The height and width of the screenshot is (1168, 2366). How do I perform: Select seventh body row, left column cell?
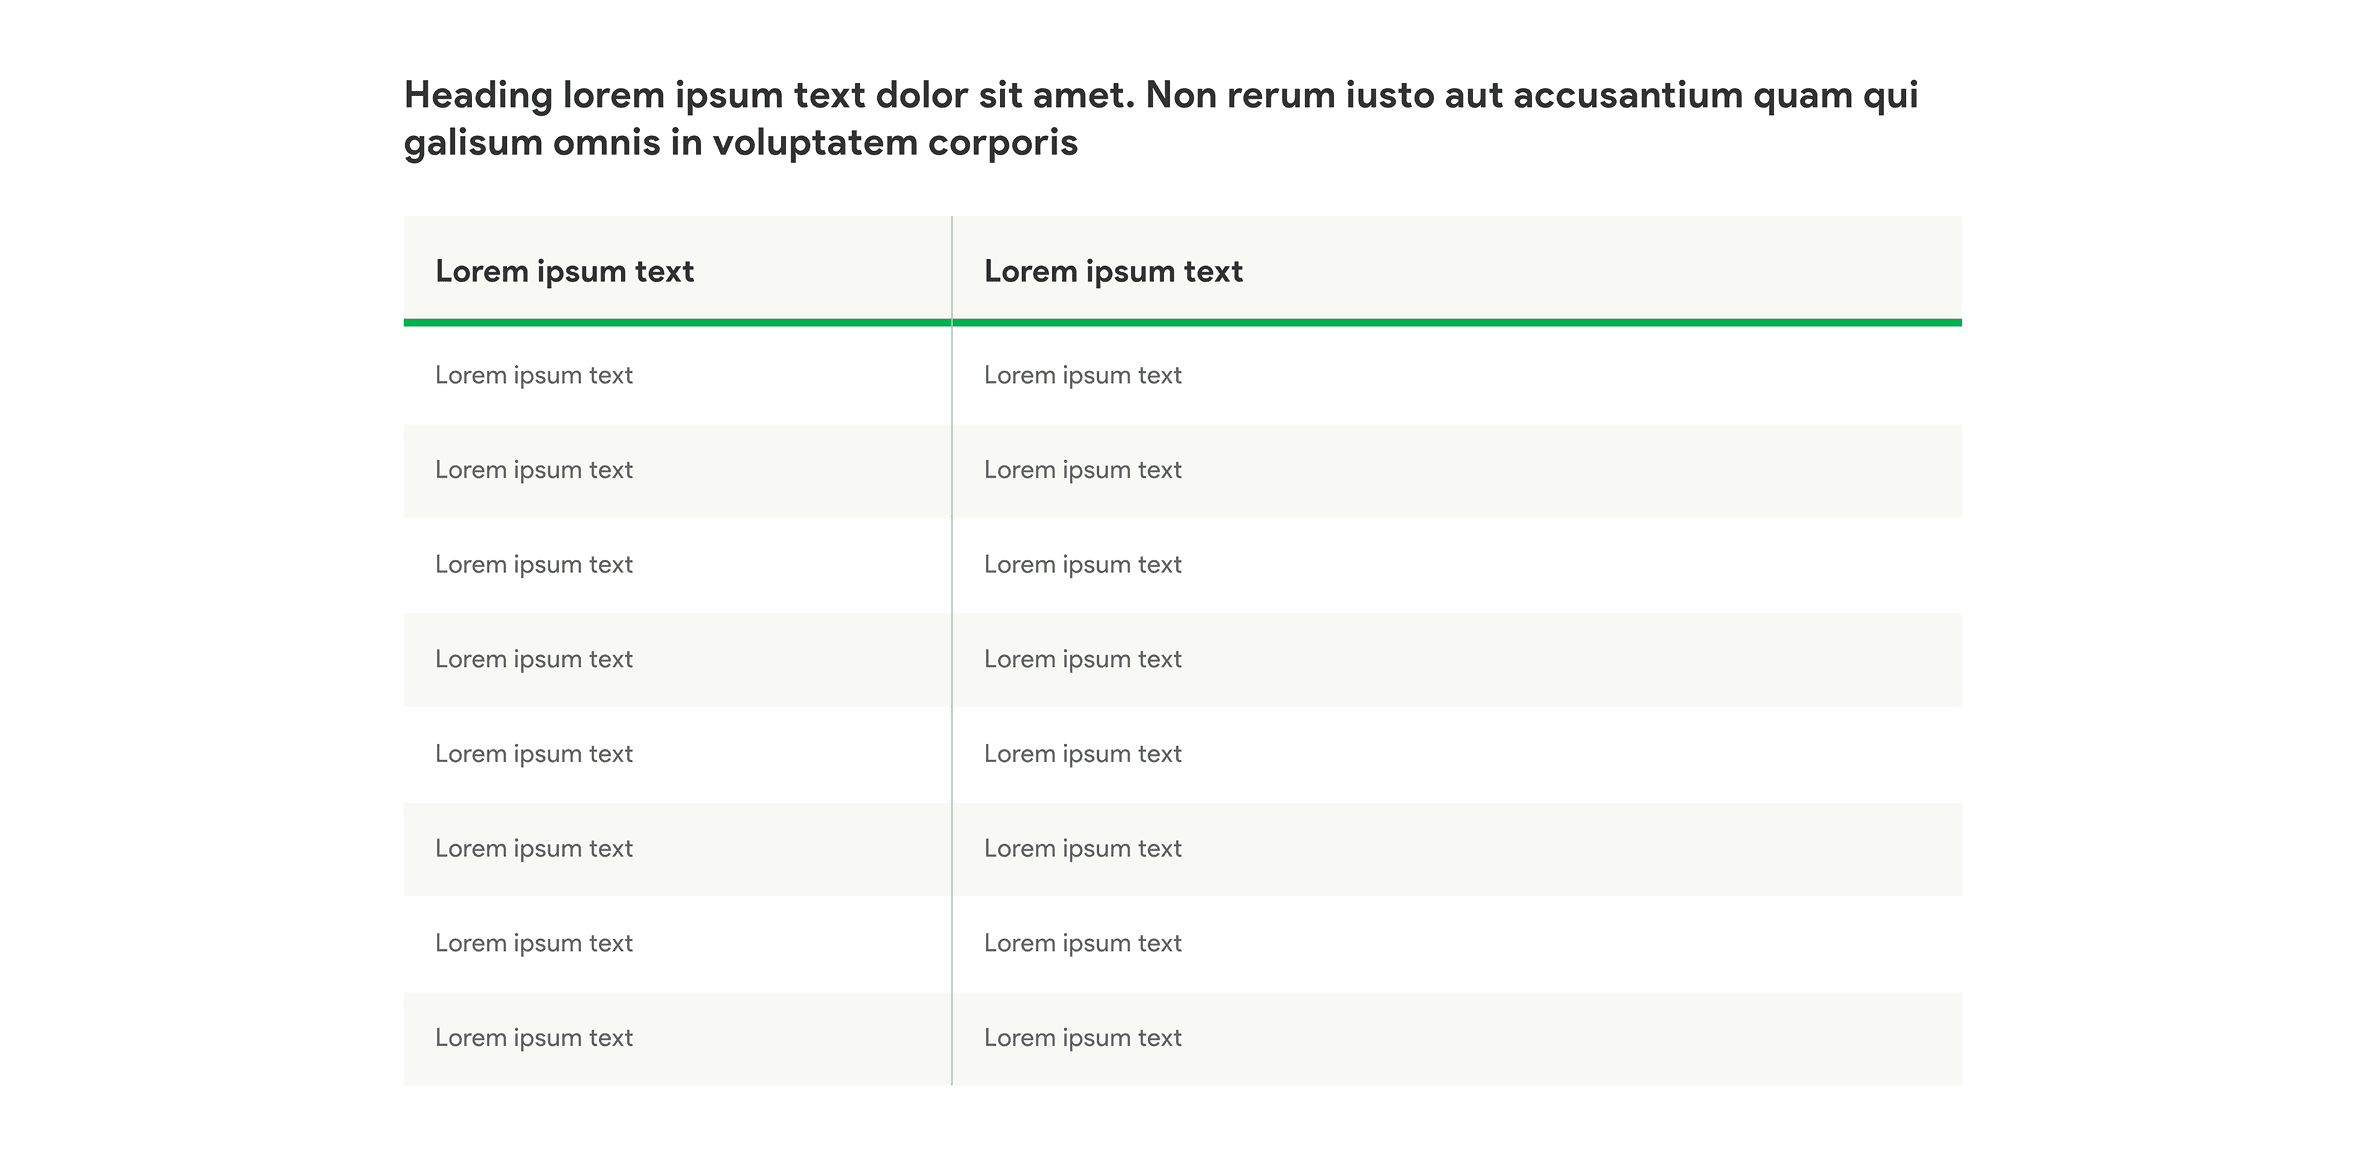coord(534,943)
